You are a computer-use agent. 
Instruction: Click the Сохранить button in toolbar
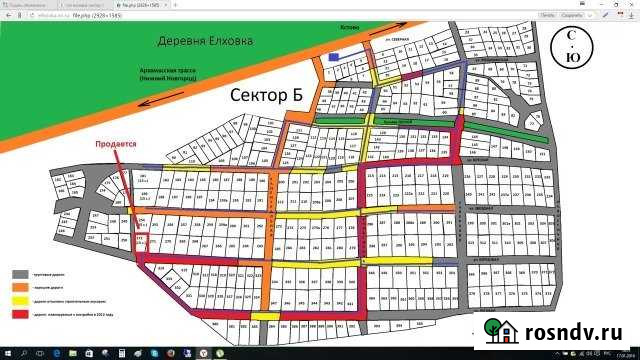[x=571, y=16]
